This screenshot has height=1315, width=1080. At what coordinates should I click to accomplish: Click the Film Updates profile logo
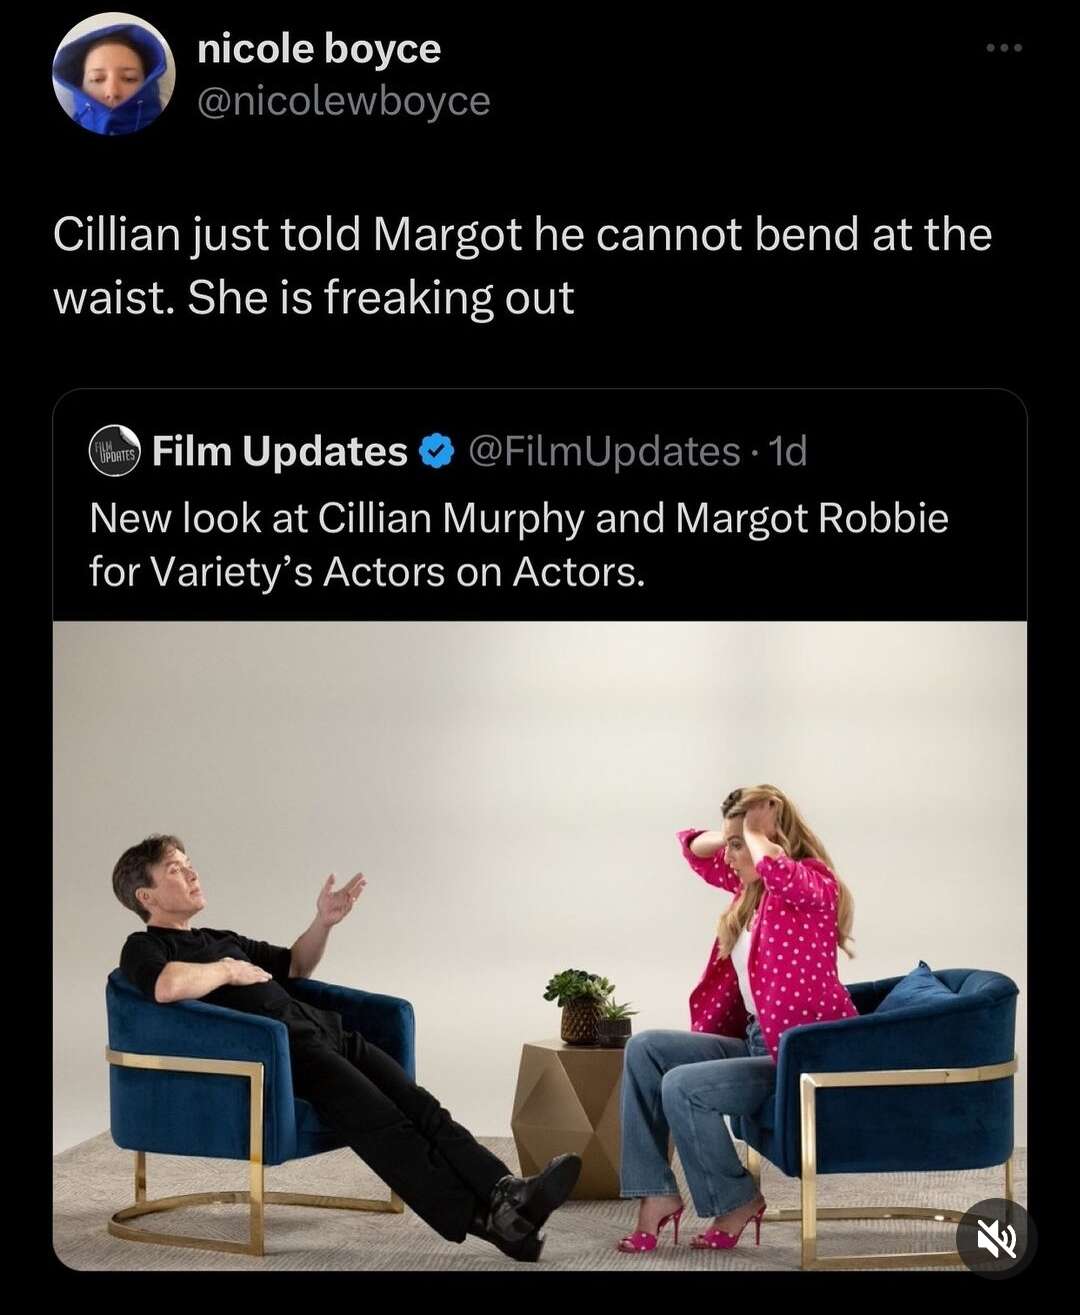point(115,451)
